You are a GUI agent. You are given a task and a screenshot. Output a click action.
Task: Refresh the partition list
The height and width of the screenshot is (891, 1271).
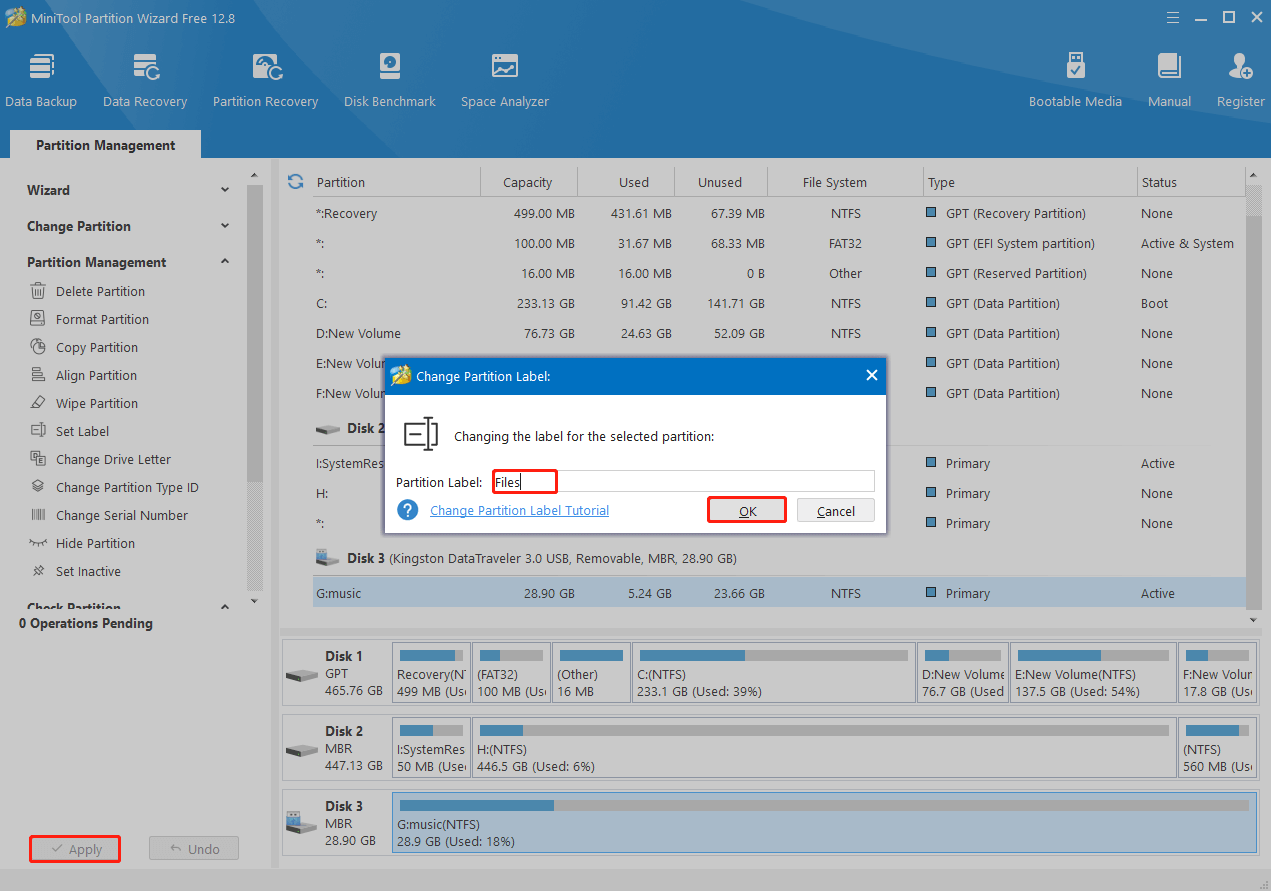pyautogui.click(x=295, y=182)
